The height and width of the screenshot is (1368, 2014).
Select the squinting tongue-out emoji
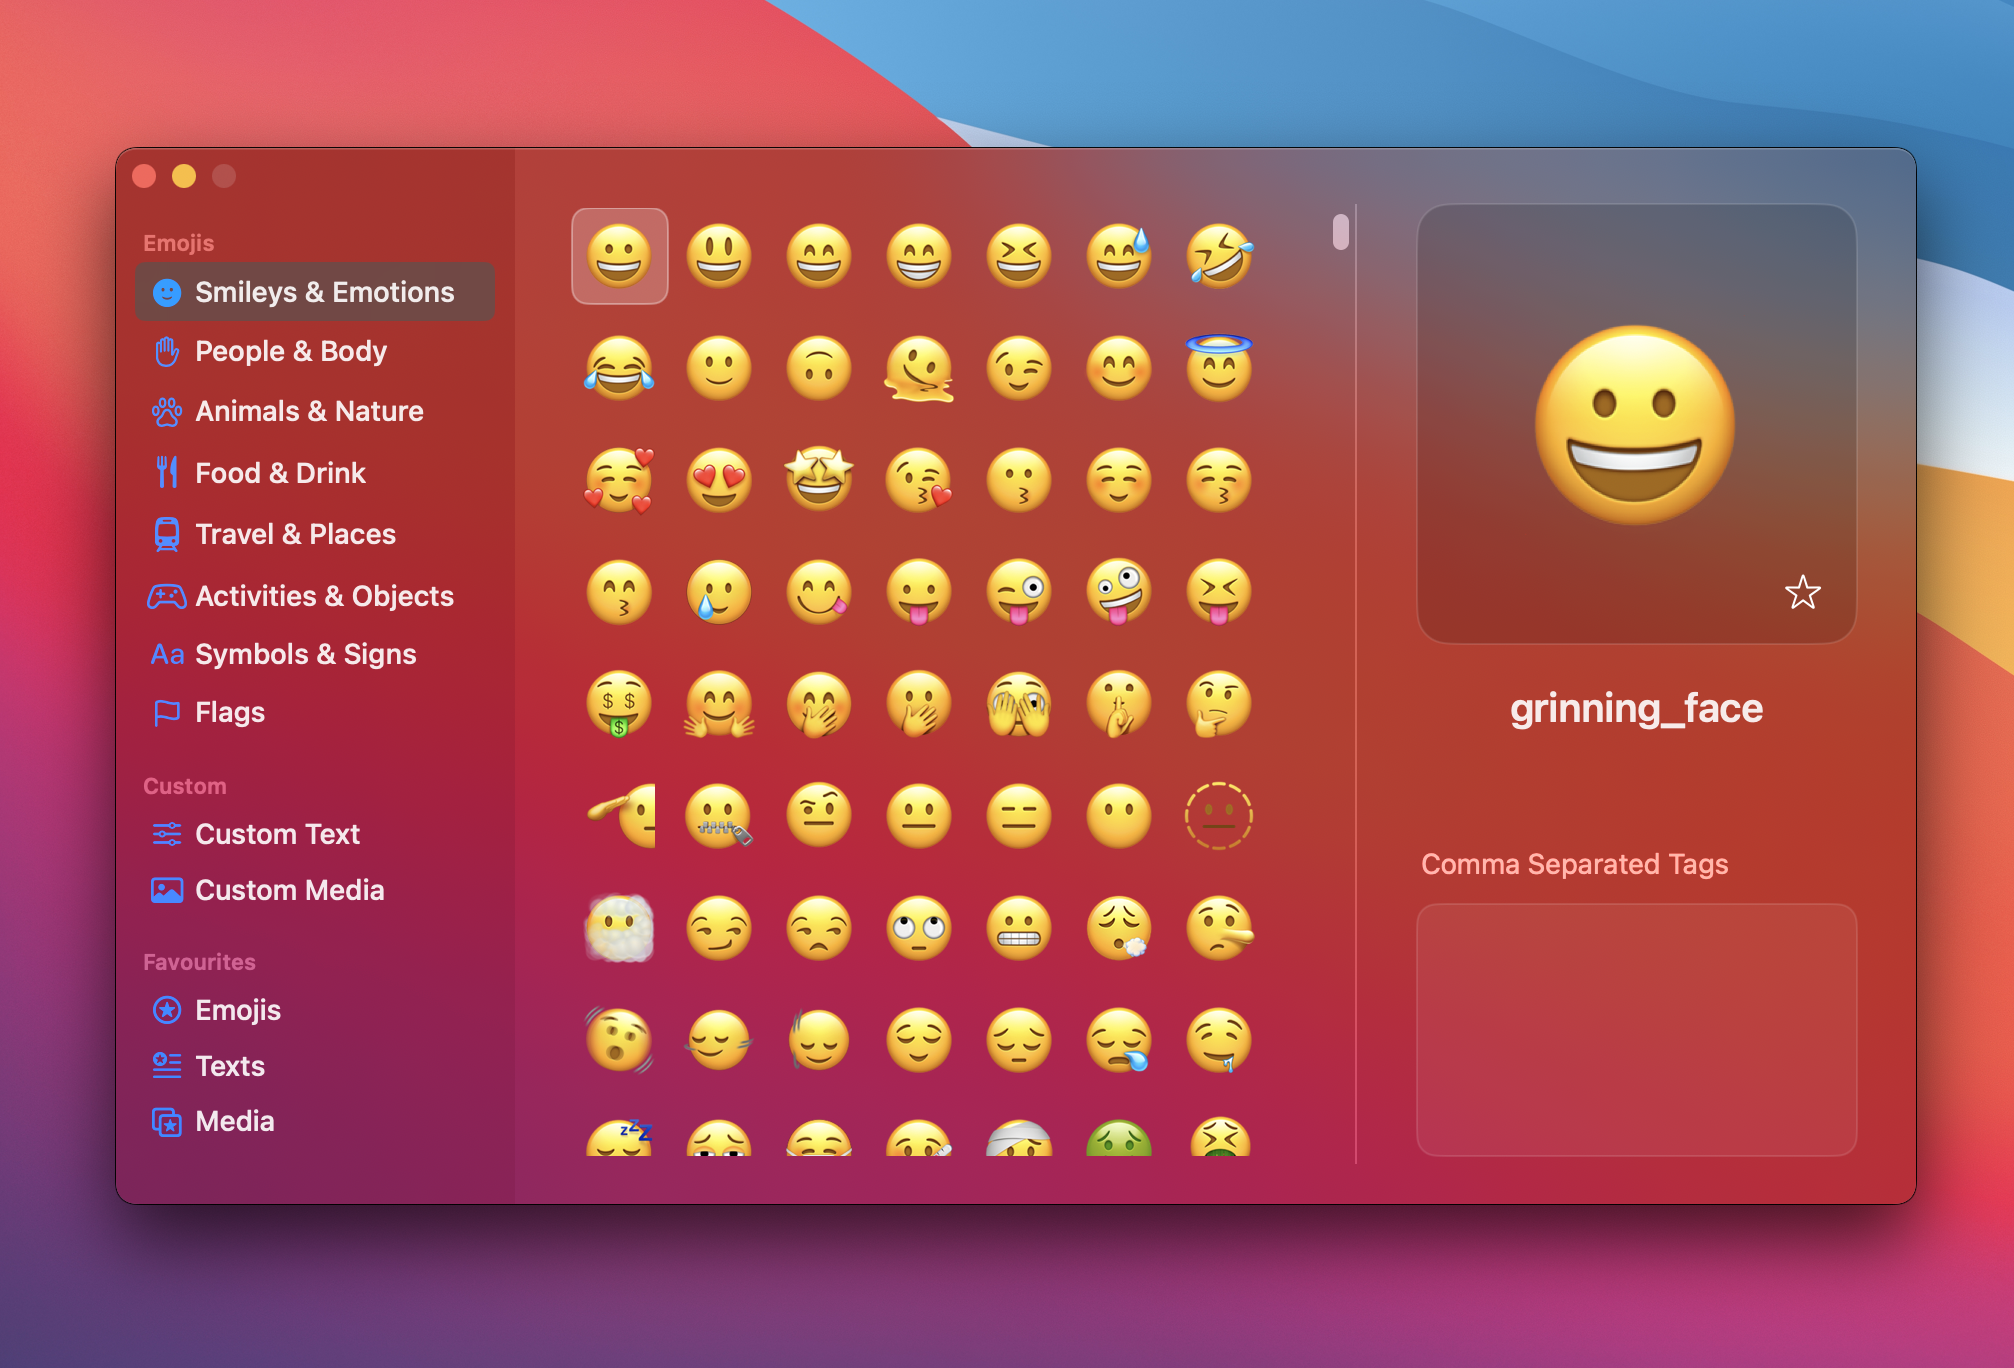click(x=1219, y=592)
